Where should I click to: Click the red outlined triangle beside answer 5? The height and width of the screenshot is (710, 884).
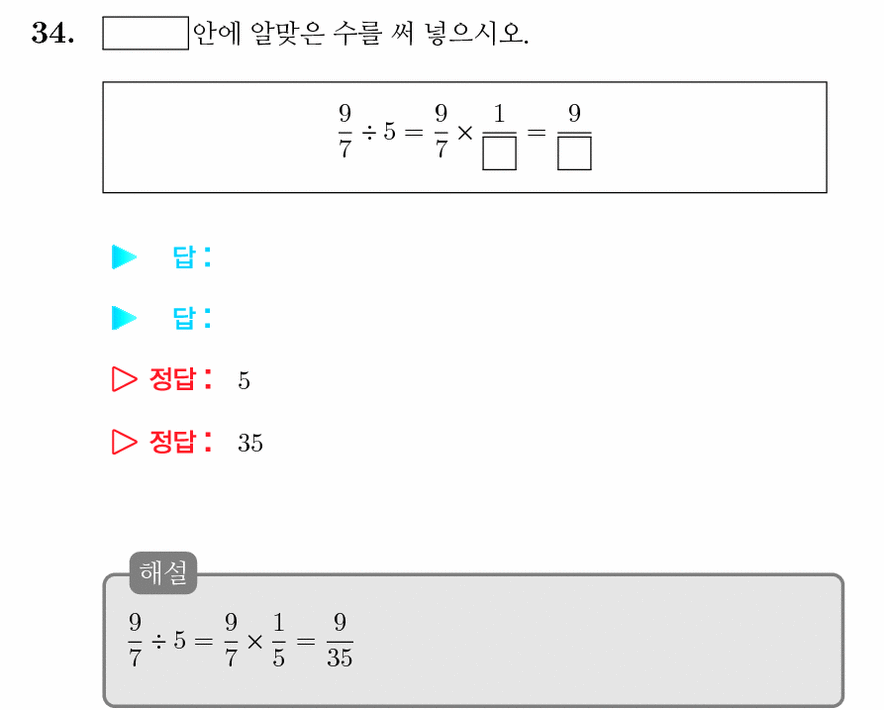click(124, 379)
